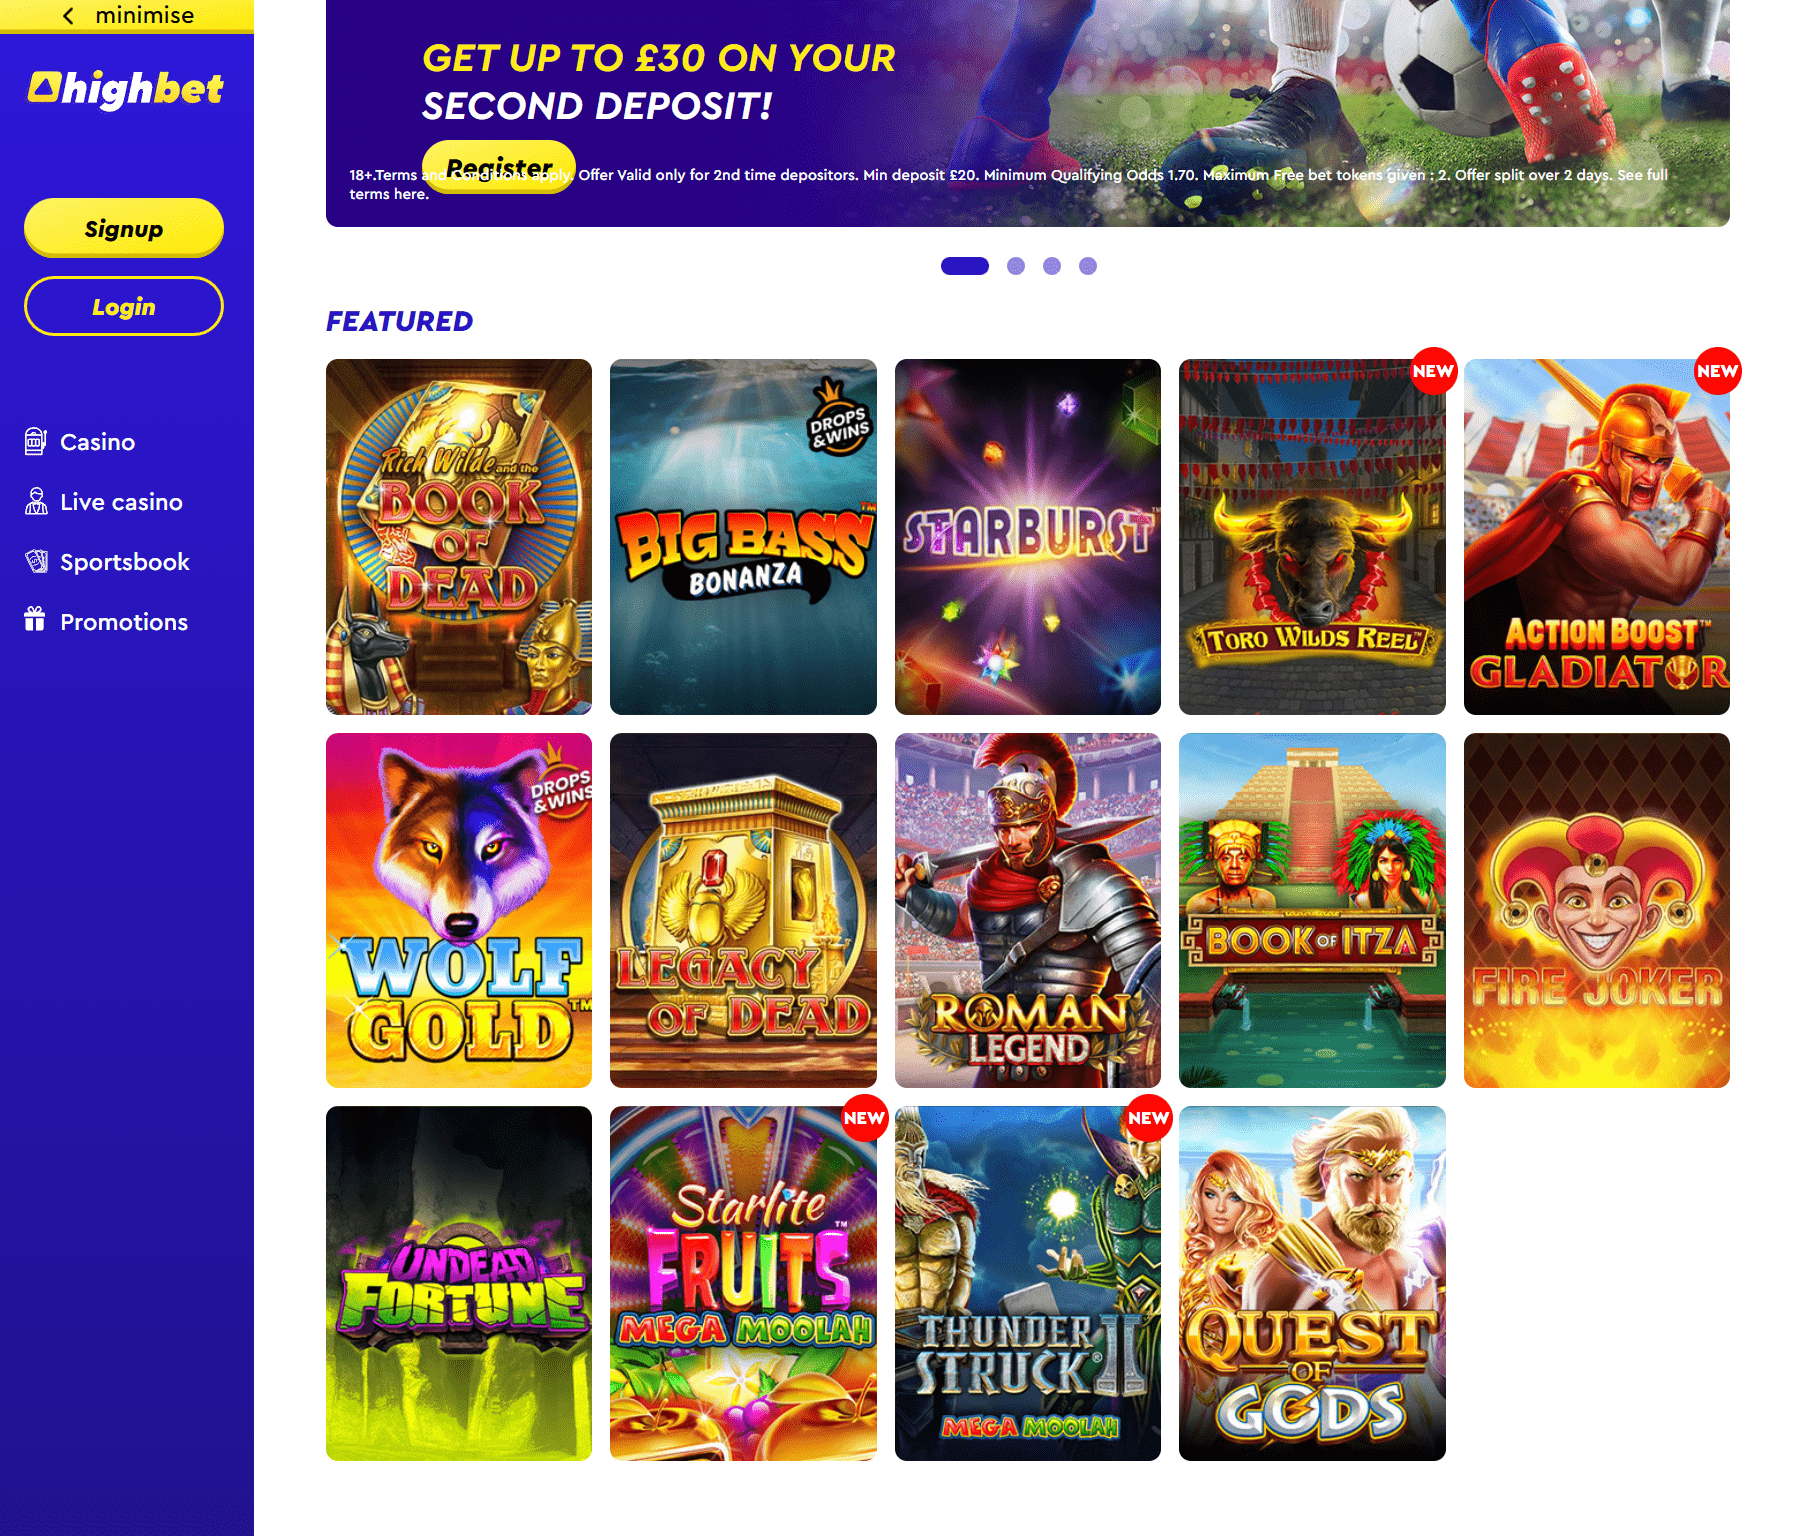Collapse sidebar with minimise chevron
The width and height of the screenshot is (1799, 1536).
coord(68,15)
